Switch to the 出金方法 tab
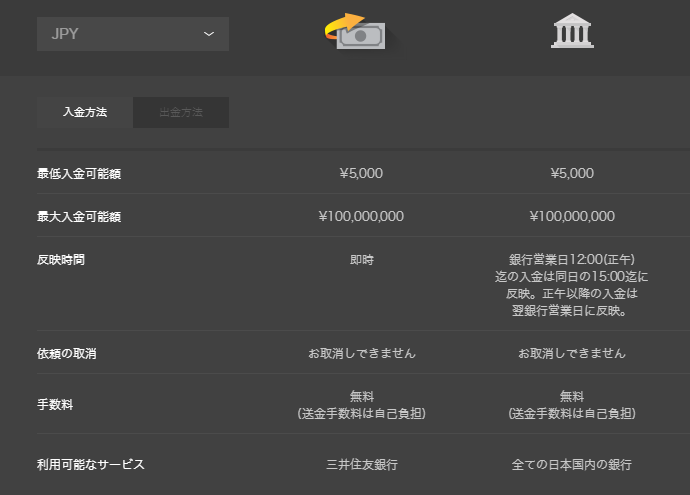The height and width of the screenshot is (495, 690). [x=181, y=112]
